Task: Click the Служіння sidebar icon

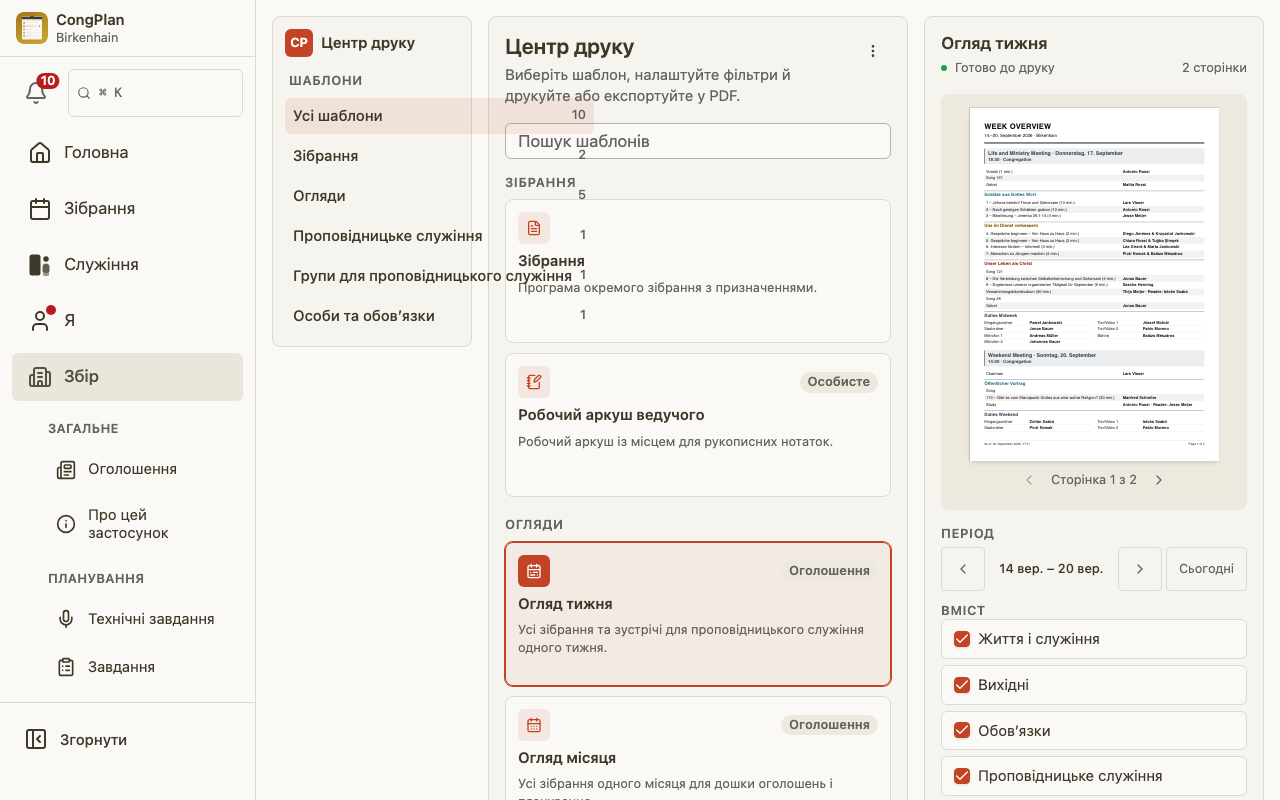Action: pos(40,265)
